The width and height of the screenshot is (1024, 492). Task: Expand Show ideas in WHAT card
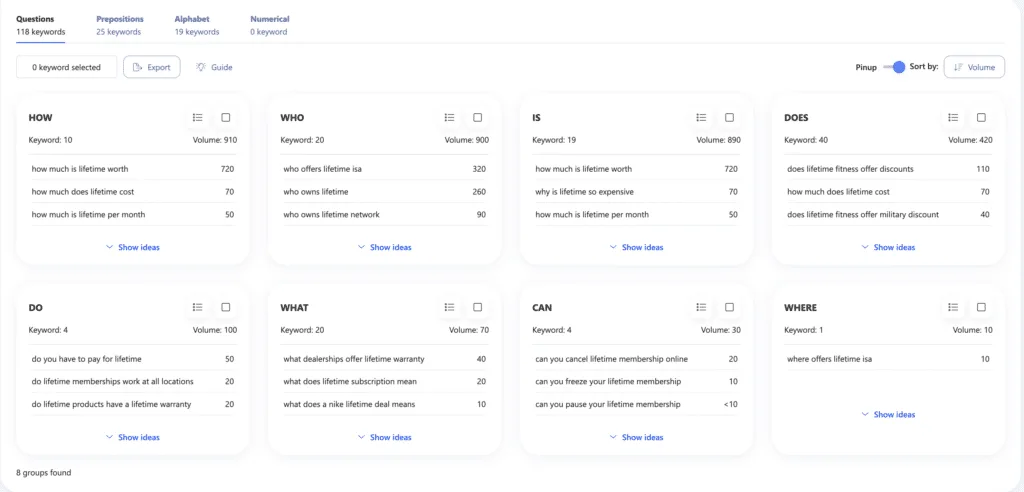coord(385,437)
